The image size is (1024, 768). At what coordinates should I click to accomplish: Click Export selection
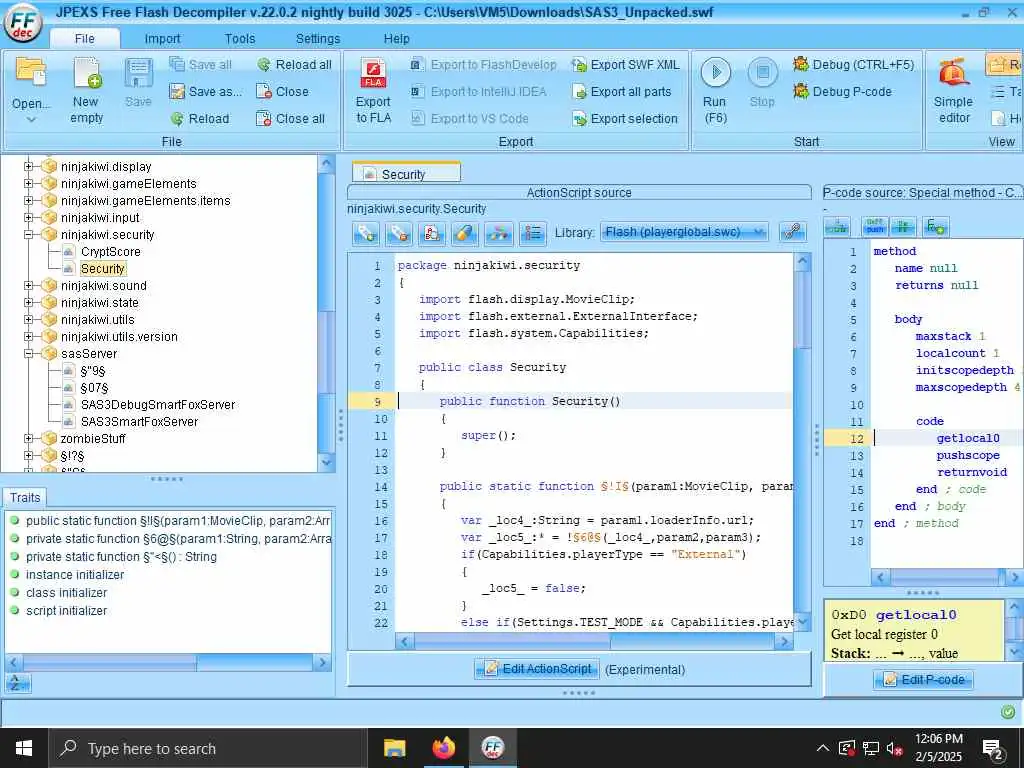625,119
